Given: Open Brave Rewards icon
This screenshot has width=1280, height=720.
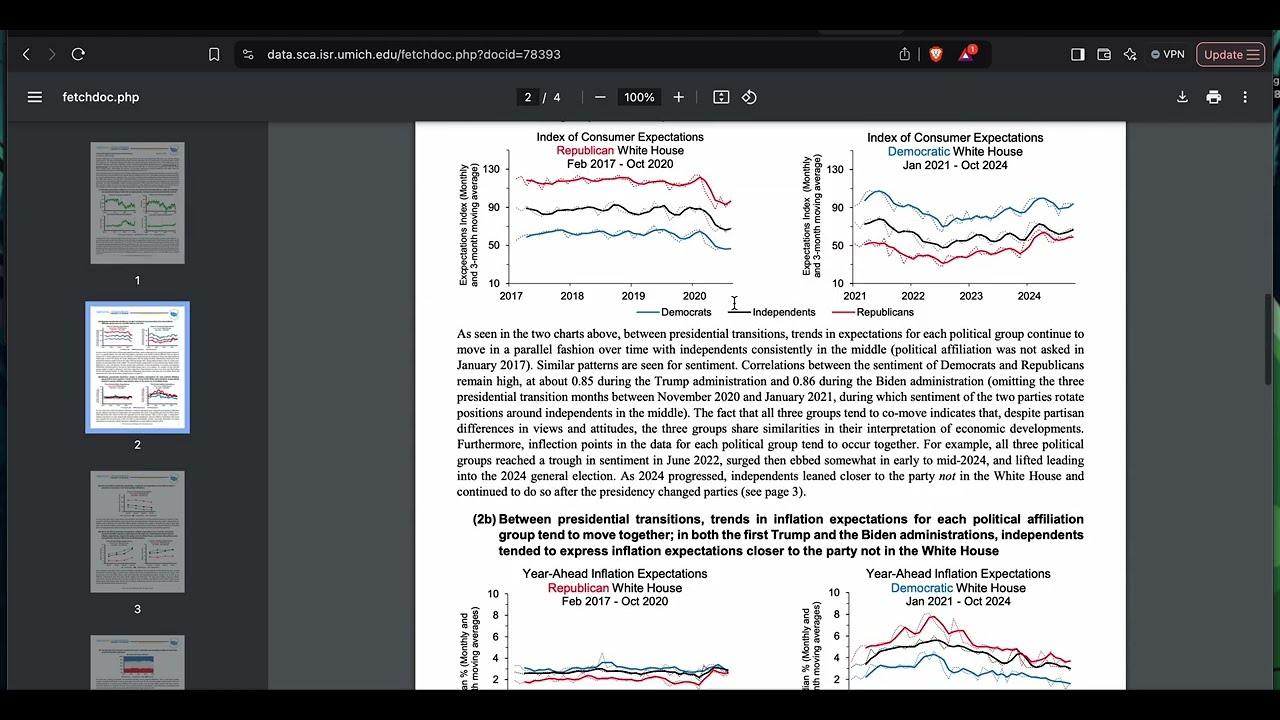Looking at the screenshot, I should point(966,54).
